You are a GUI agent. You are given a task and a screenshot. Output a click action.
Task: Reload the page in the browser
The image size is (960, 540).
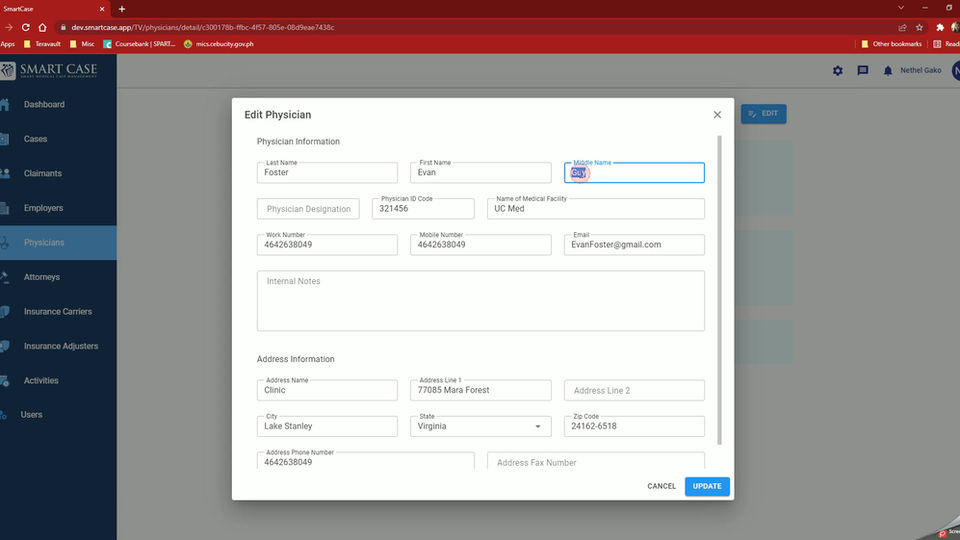[x=26, y=27]
